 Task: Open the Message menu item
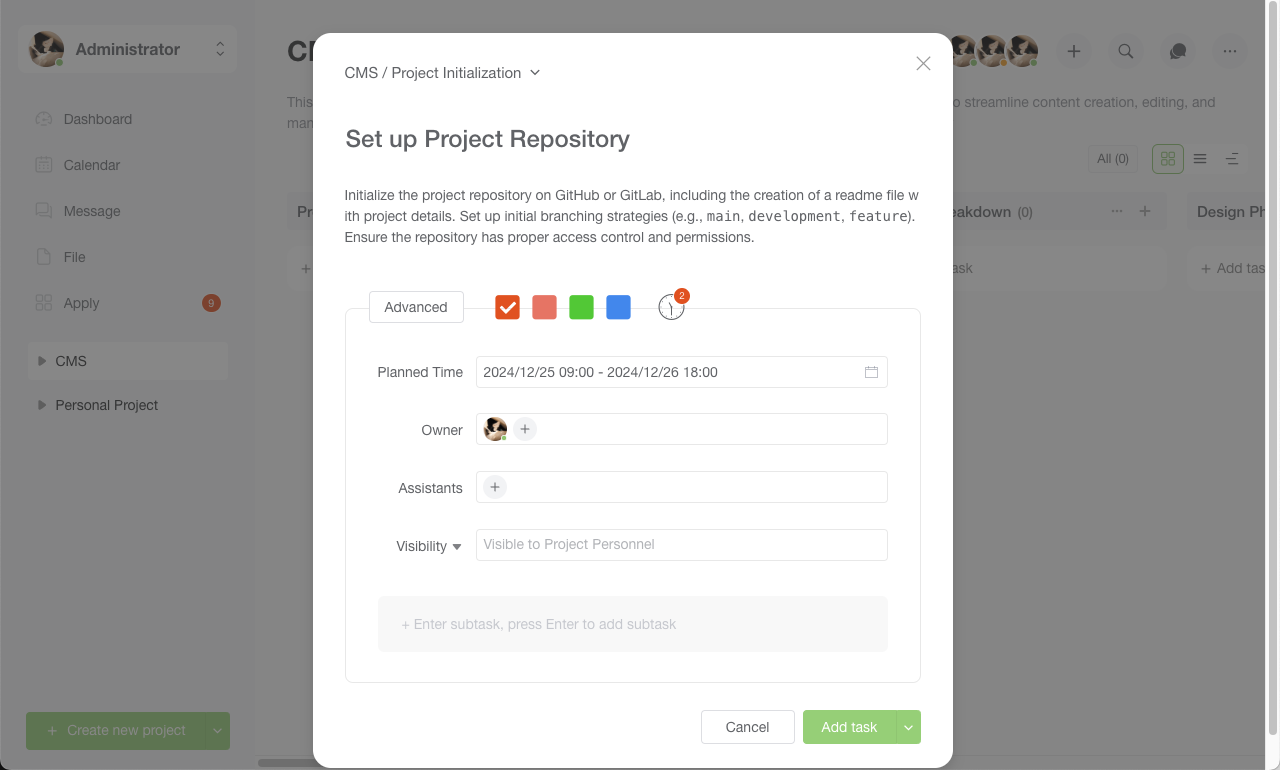click(92, 211)
